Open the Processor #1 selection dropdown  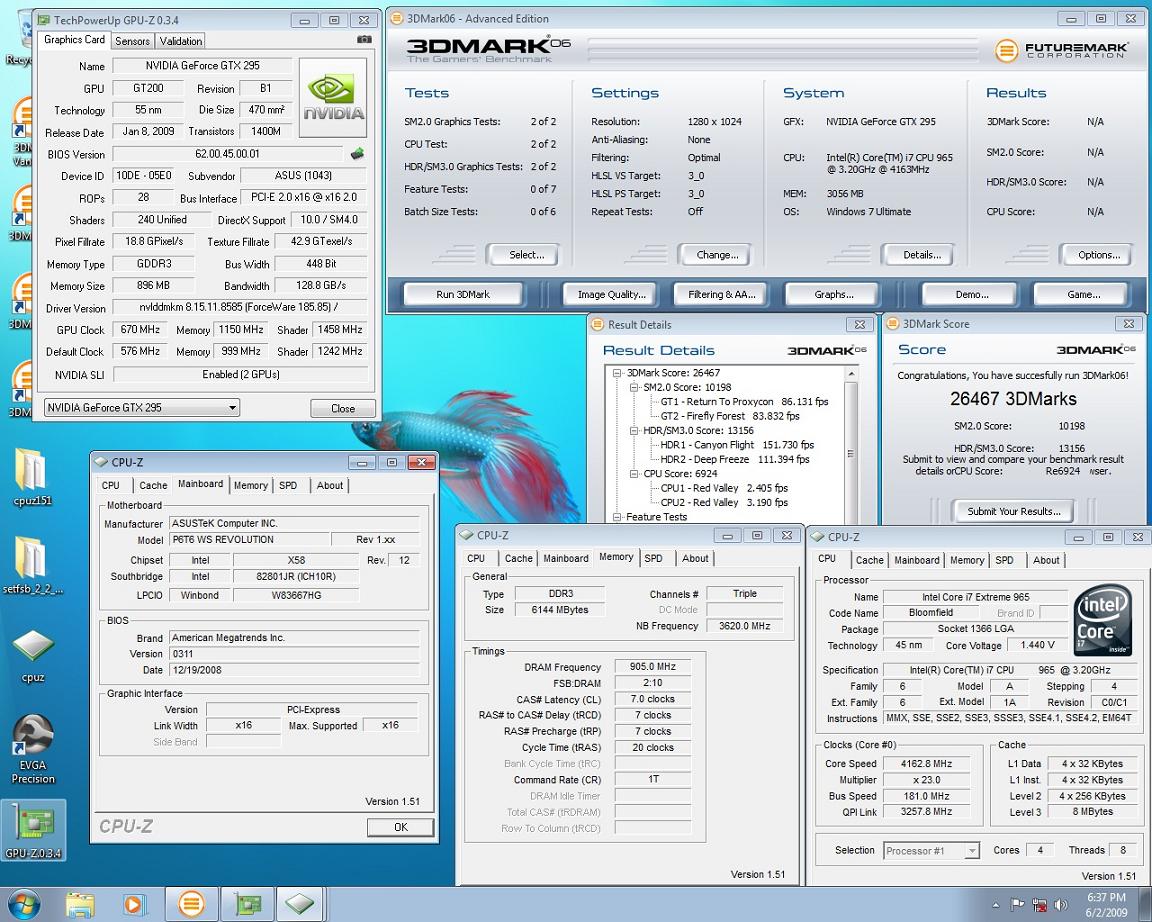coord(931,851)
